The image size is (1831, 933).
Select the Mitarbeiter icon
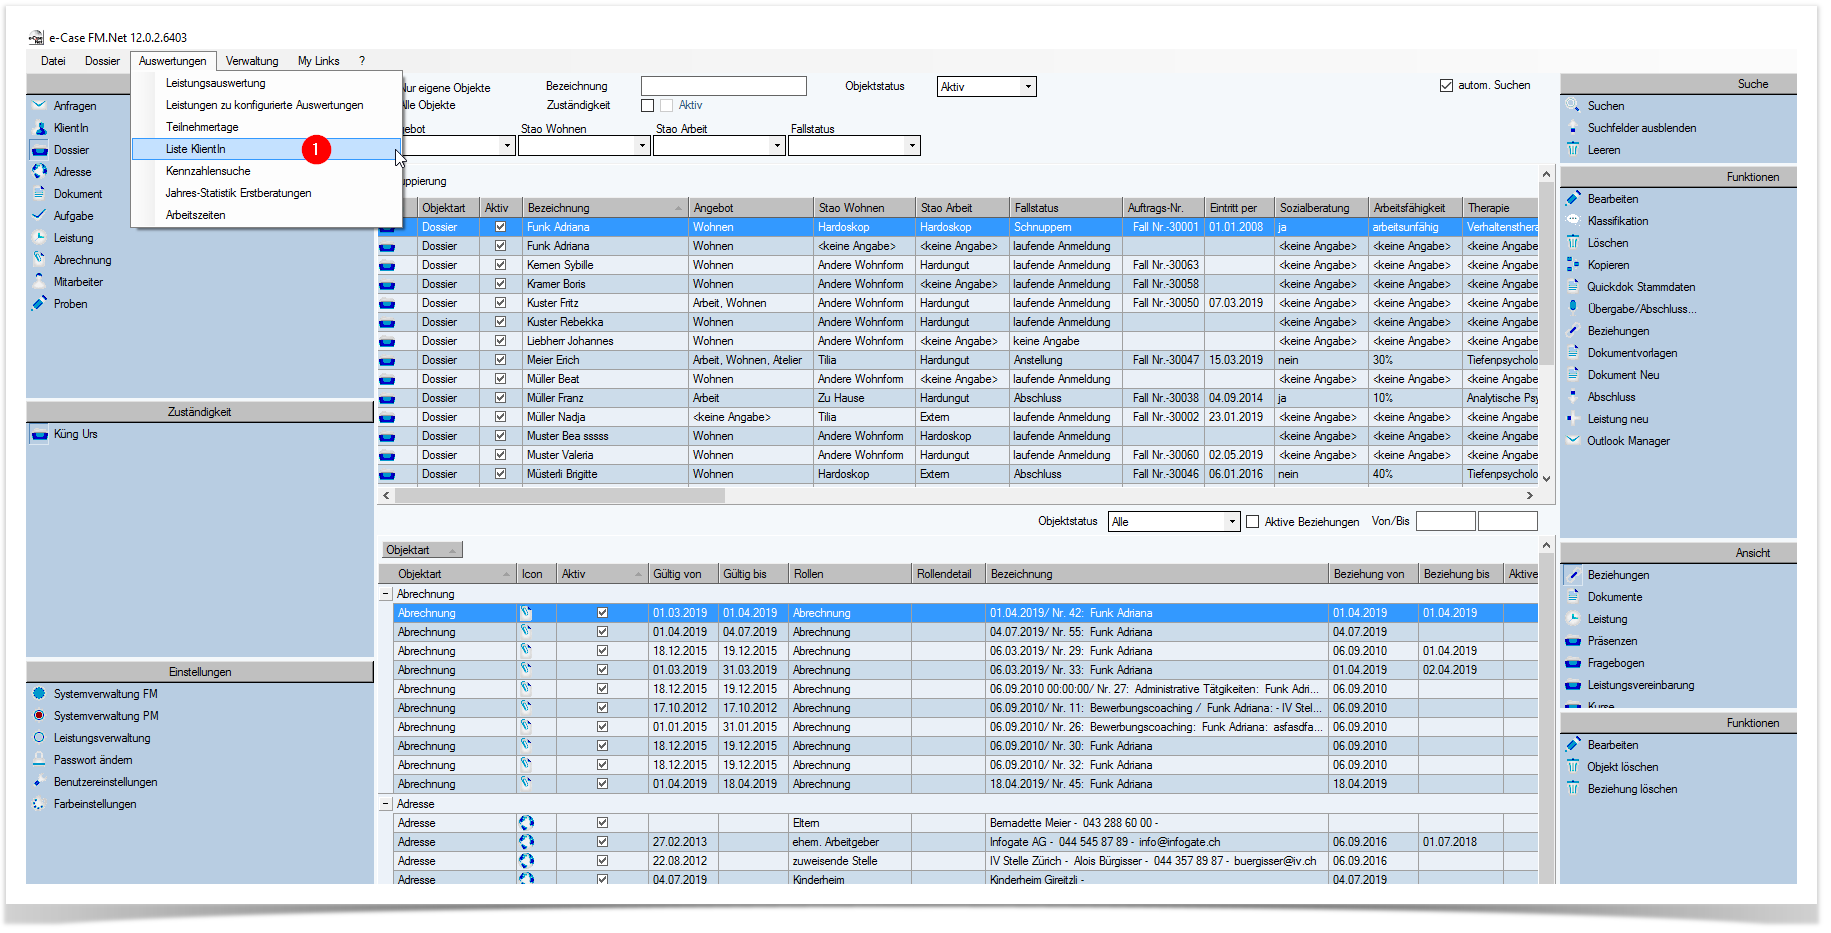coord(40,281)
